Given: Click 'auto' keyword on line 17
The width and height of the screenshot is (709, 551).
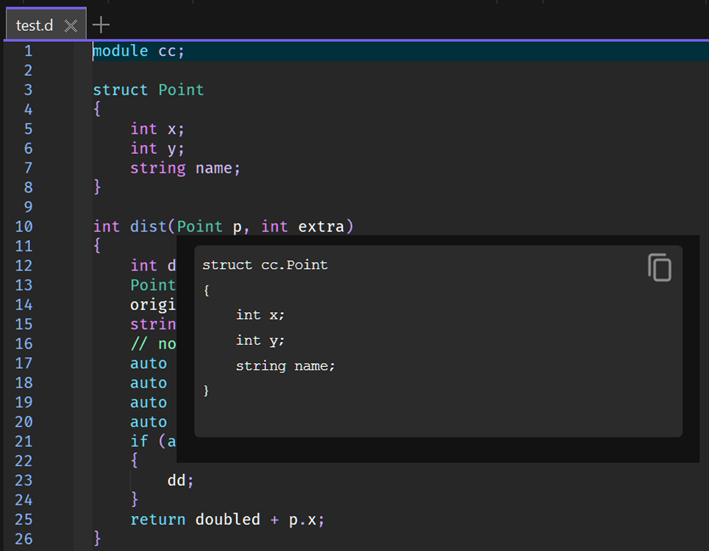Looking at the screenshot, I should (148, 363).
